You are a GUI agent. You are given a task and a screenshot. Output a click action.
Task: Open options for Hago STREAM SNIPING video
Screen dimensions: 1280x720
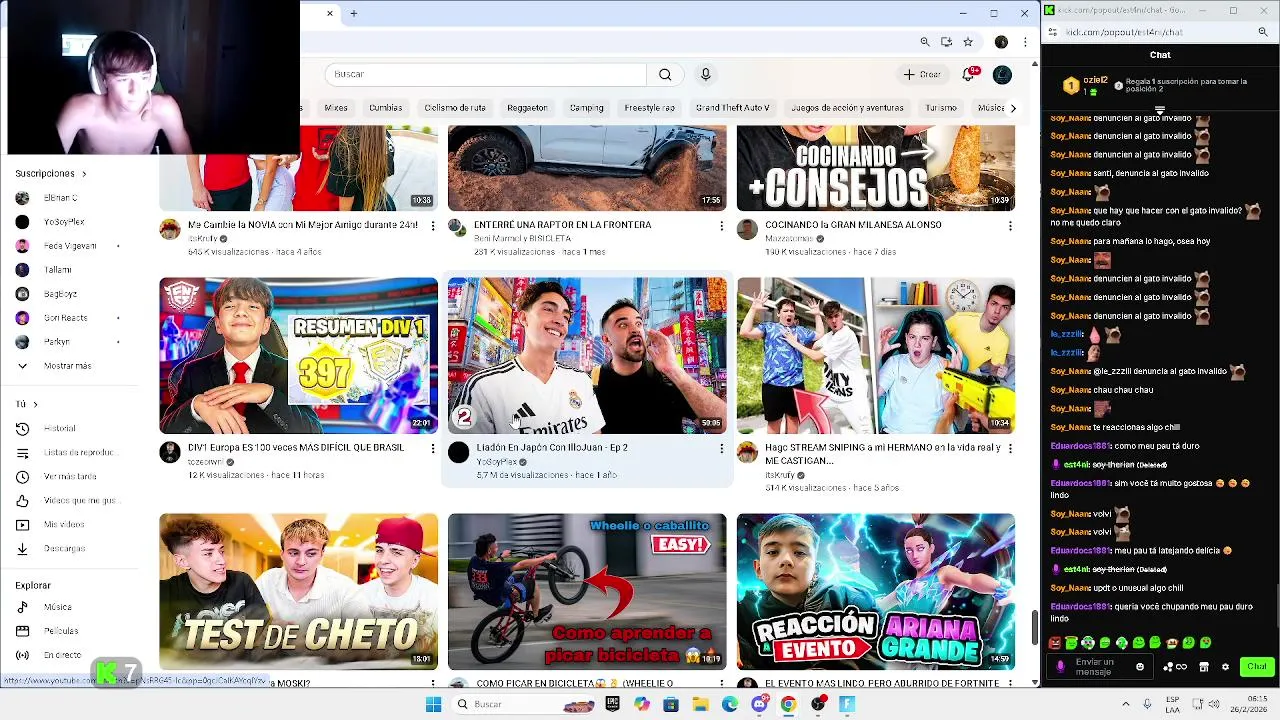click(x=1010, y=449)
